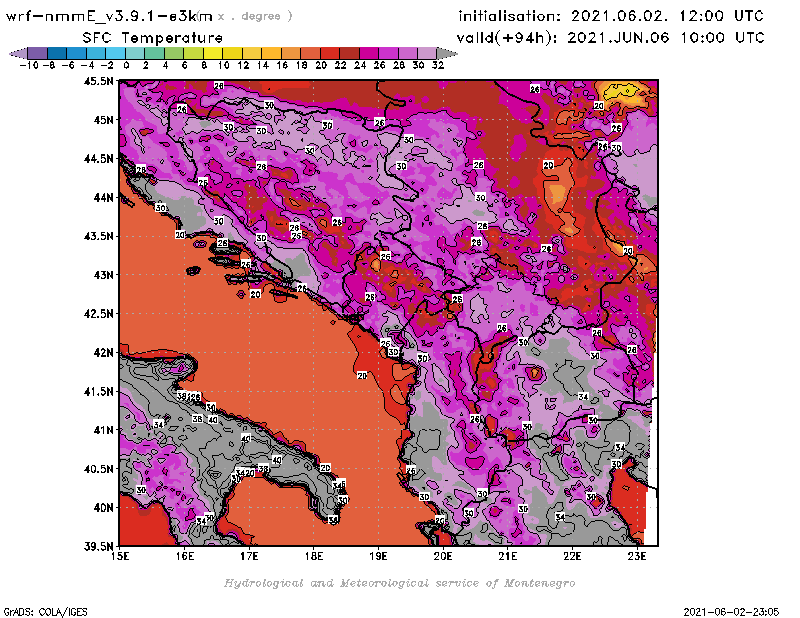Screen dimensions: 800x618
Task: Click the '43.5N' latitude axis label
Action: coord(99,236)
